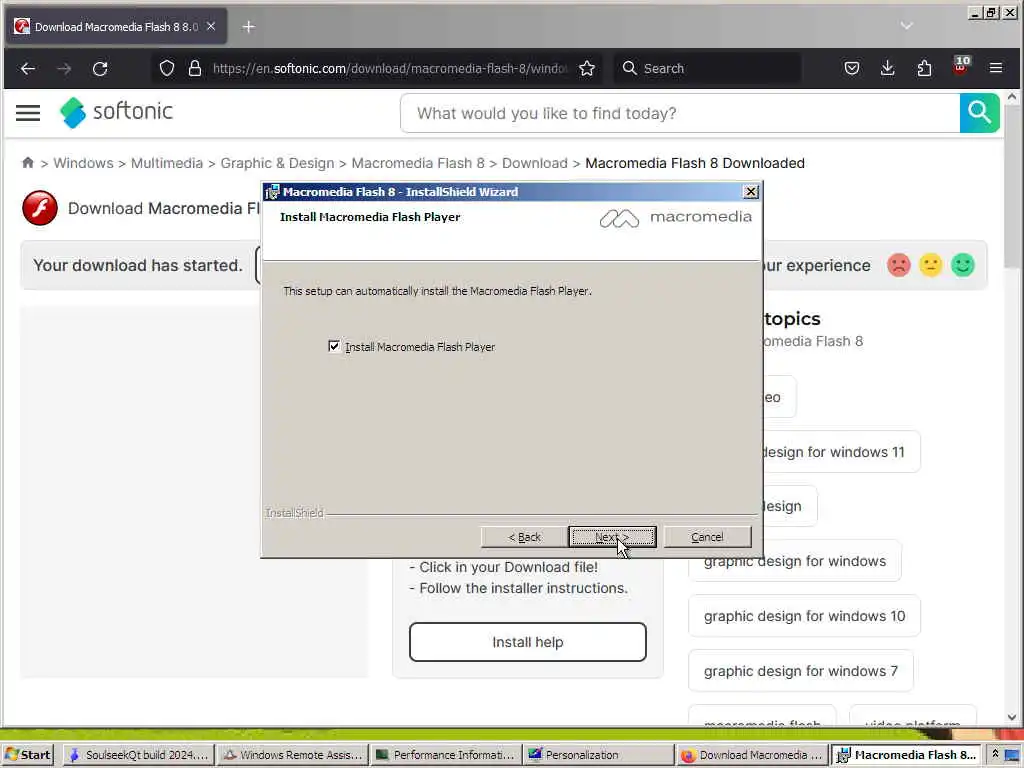Cancel the Flash 8 installation
1024x768 pixels.
[x=707, y=537]
